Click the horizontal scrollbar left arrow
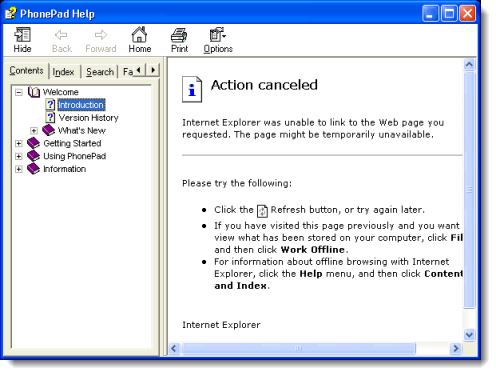This screenshot has width=496, height=375. [174, 349]
